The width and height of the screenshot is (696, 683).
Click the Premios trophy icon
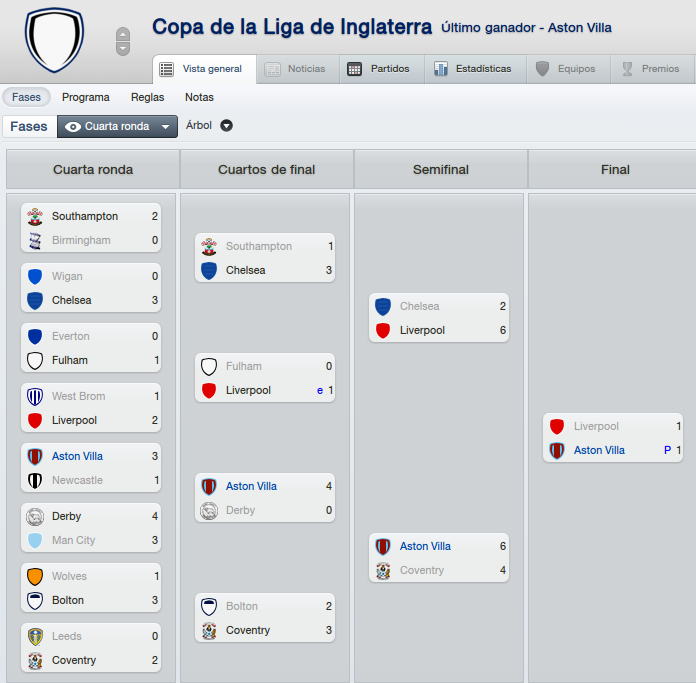pyautogui.click(x=627, y=69)
